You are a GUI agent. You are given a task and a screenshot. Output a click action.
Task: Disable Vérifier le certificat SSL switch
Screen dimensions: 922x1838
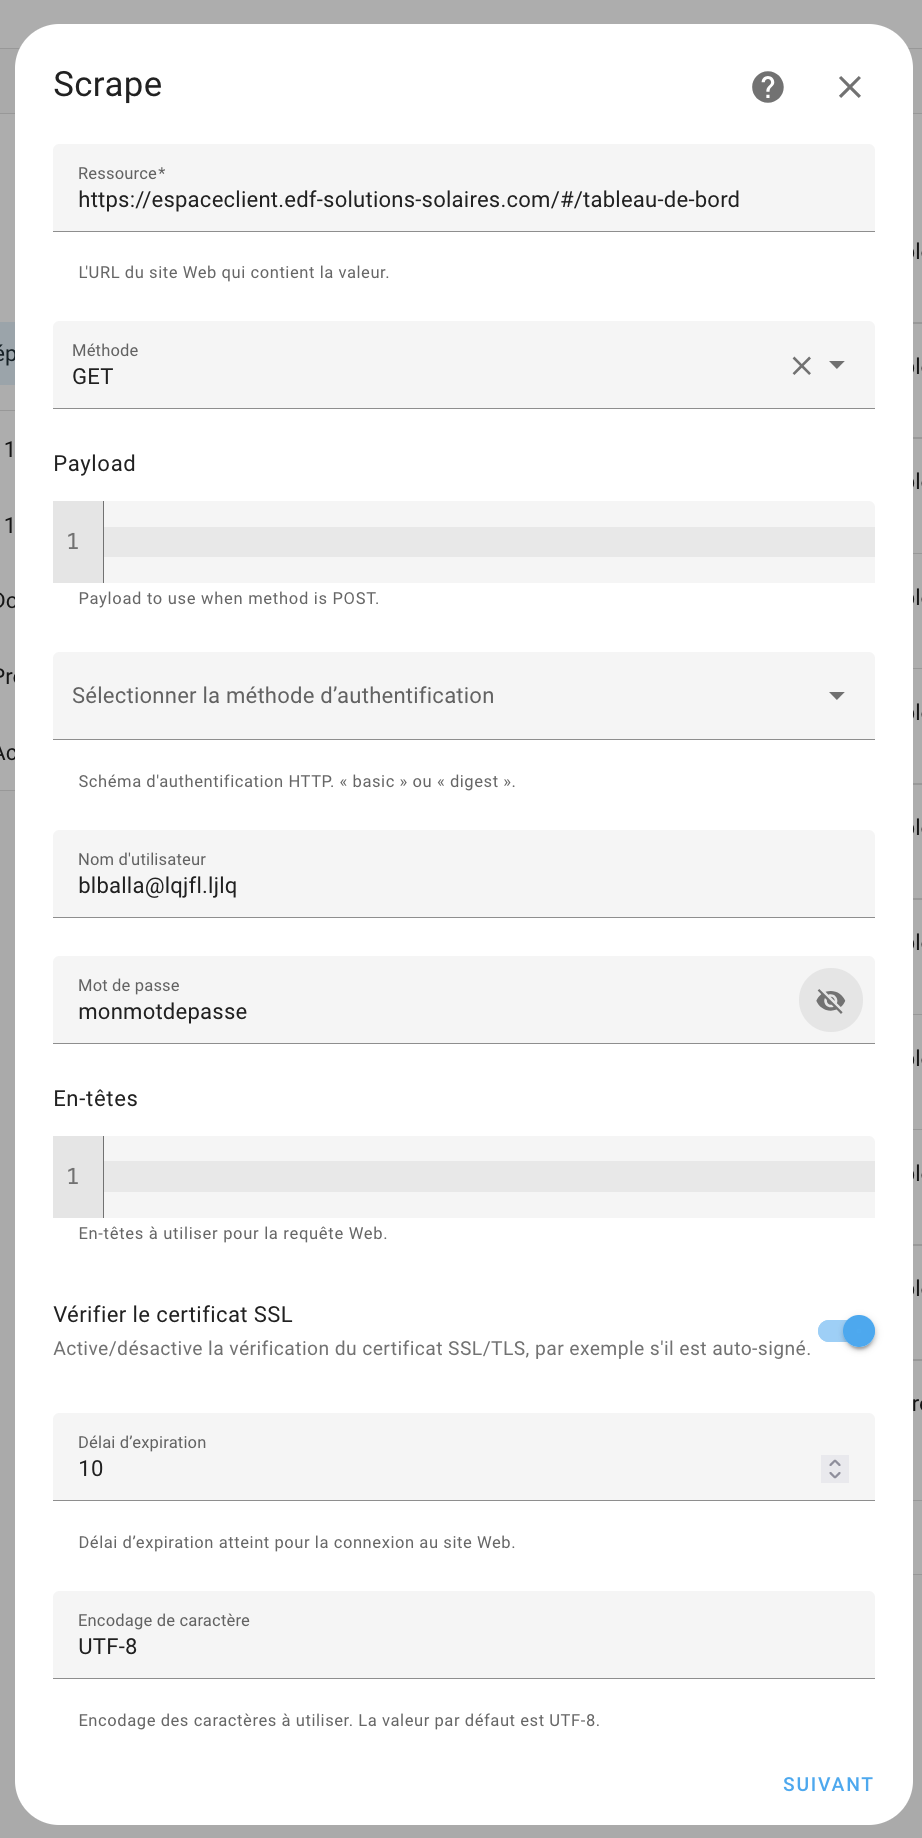click(847, 1331)
